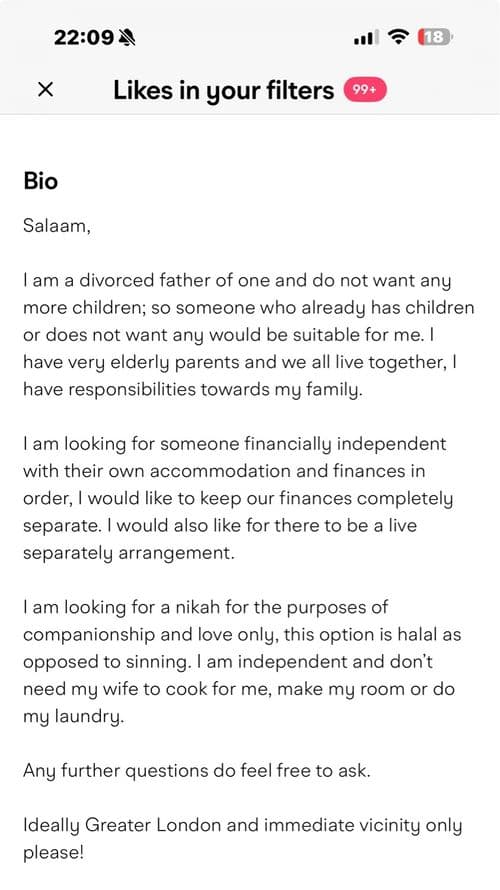Click the Ideally Greater London line
Viewport: 500px width, 890px height.
[243, 825]
